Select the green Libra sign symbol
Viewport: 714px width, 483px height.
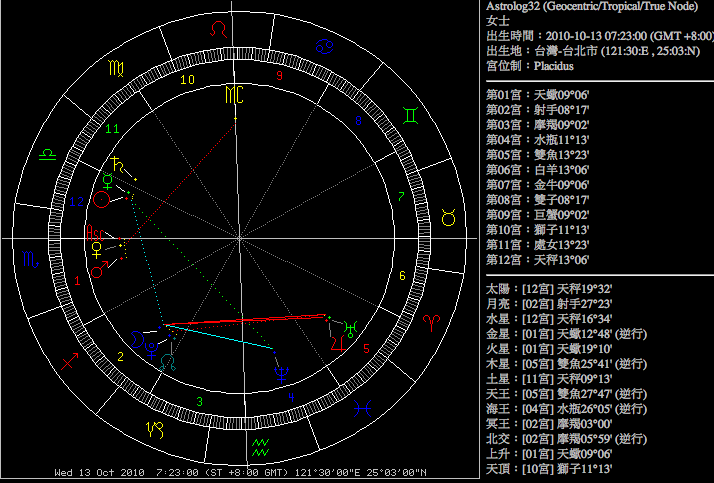47,154
